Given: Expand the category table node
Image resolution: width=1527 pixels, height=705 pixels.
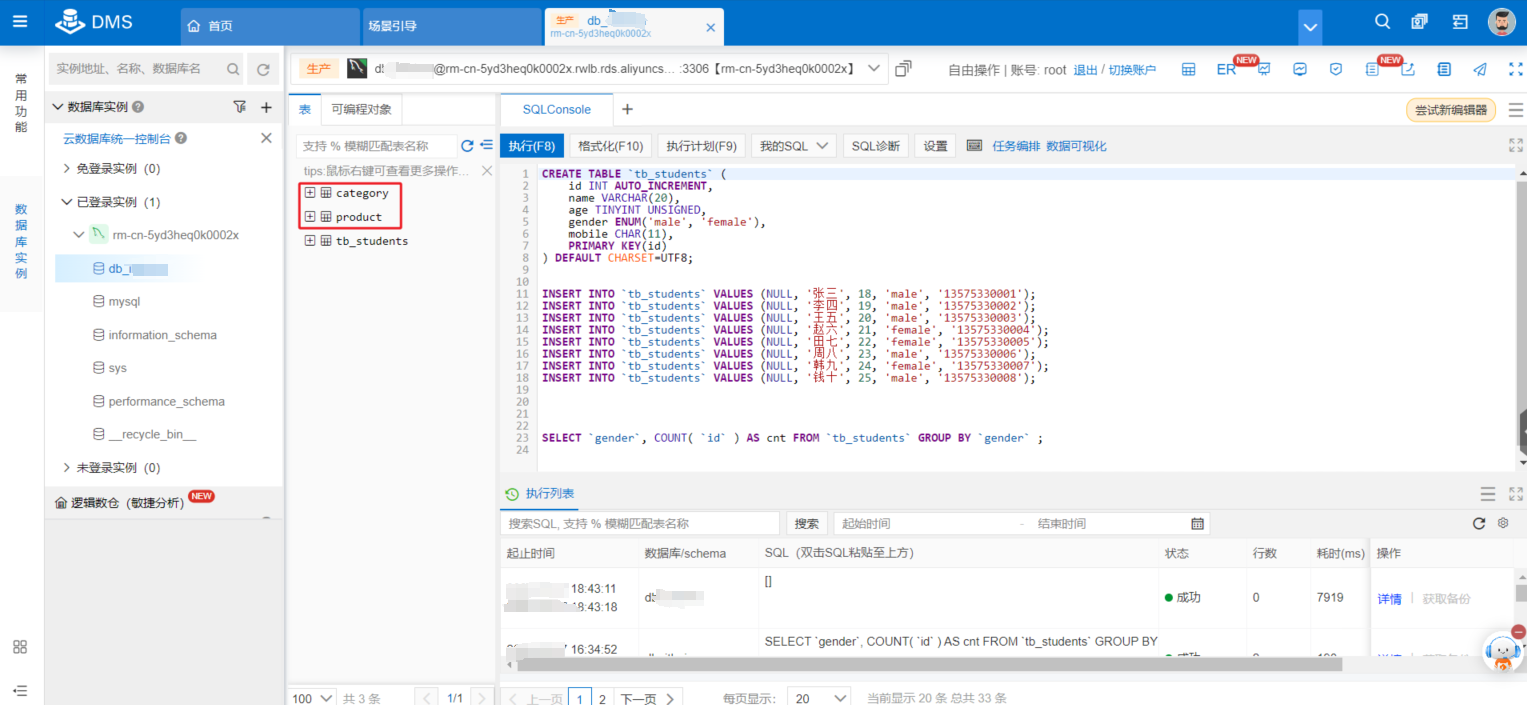Looking at the screenshot, I should [310, 192].
